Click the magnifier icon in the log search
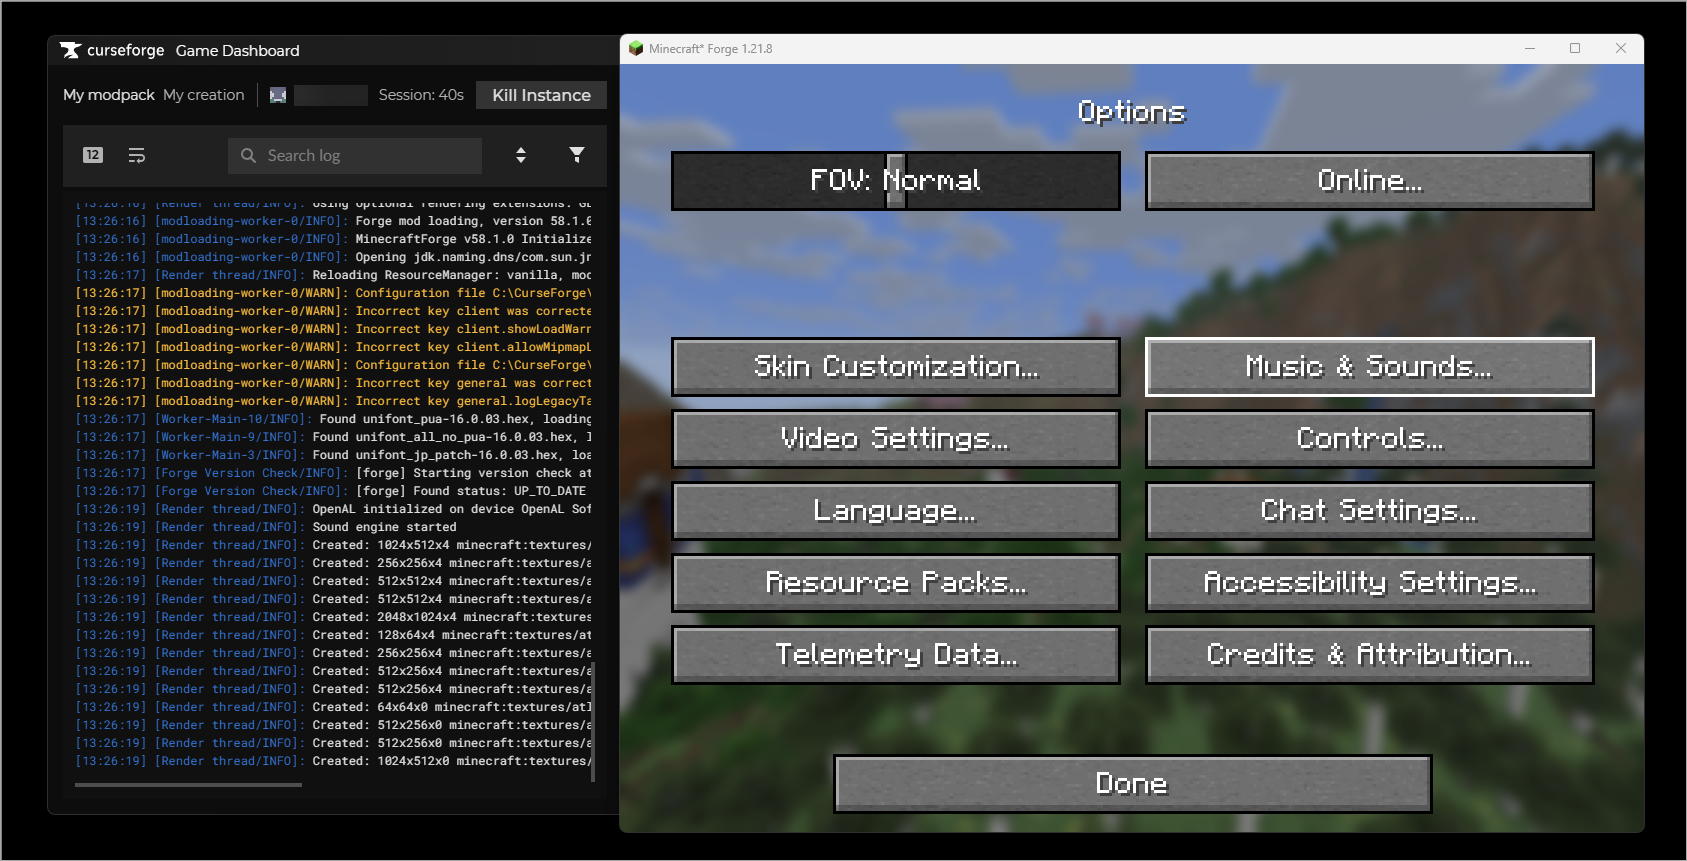 pyautogui.click(x=249, y=155)
